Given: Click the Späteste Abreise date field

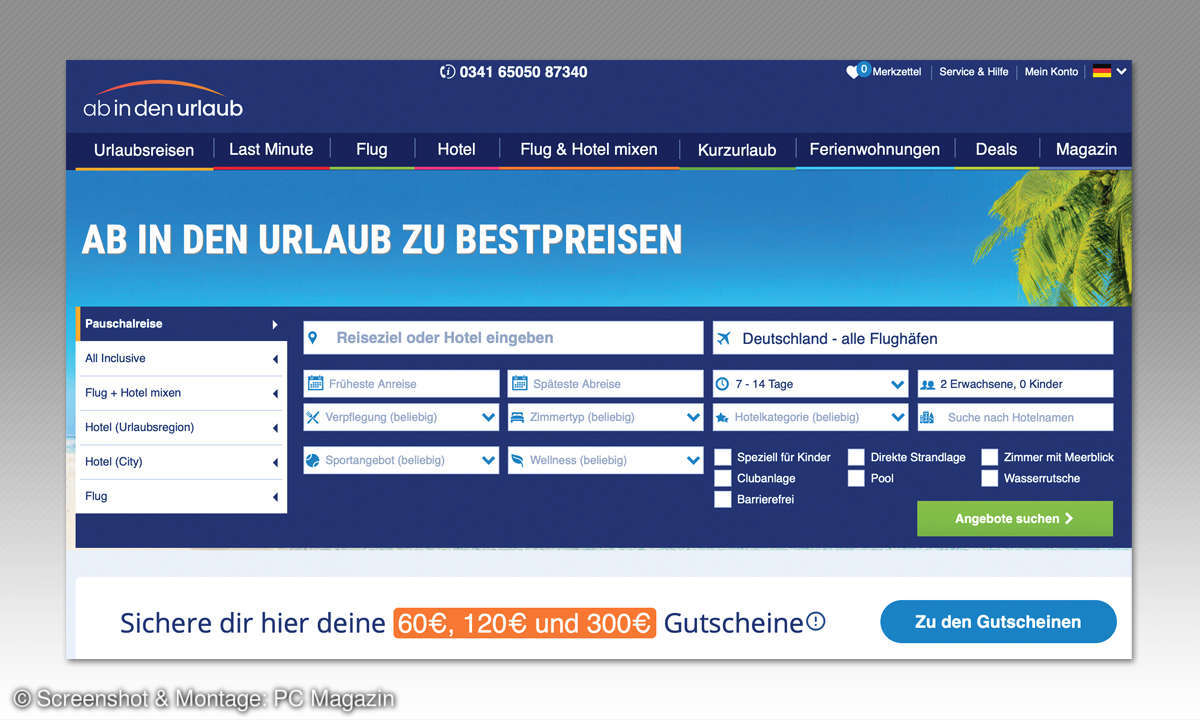Looking at the screenshot, I should click(x=606, y=384).
